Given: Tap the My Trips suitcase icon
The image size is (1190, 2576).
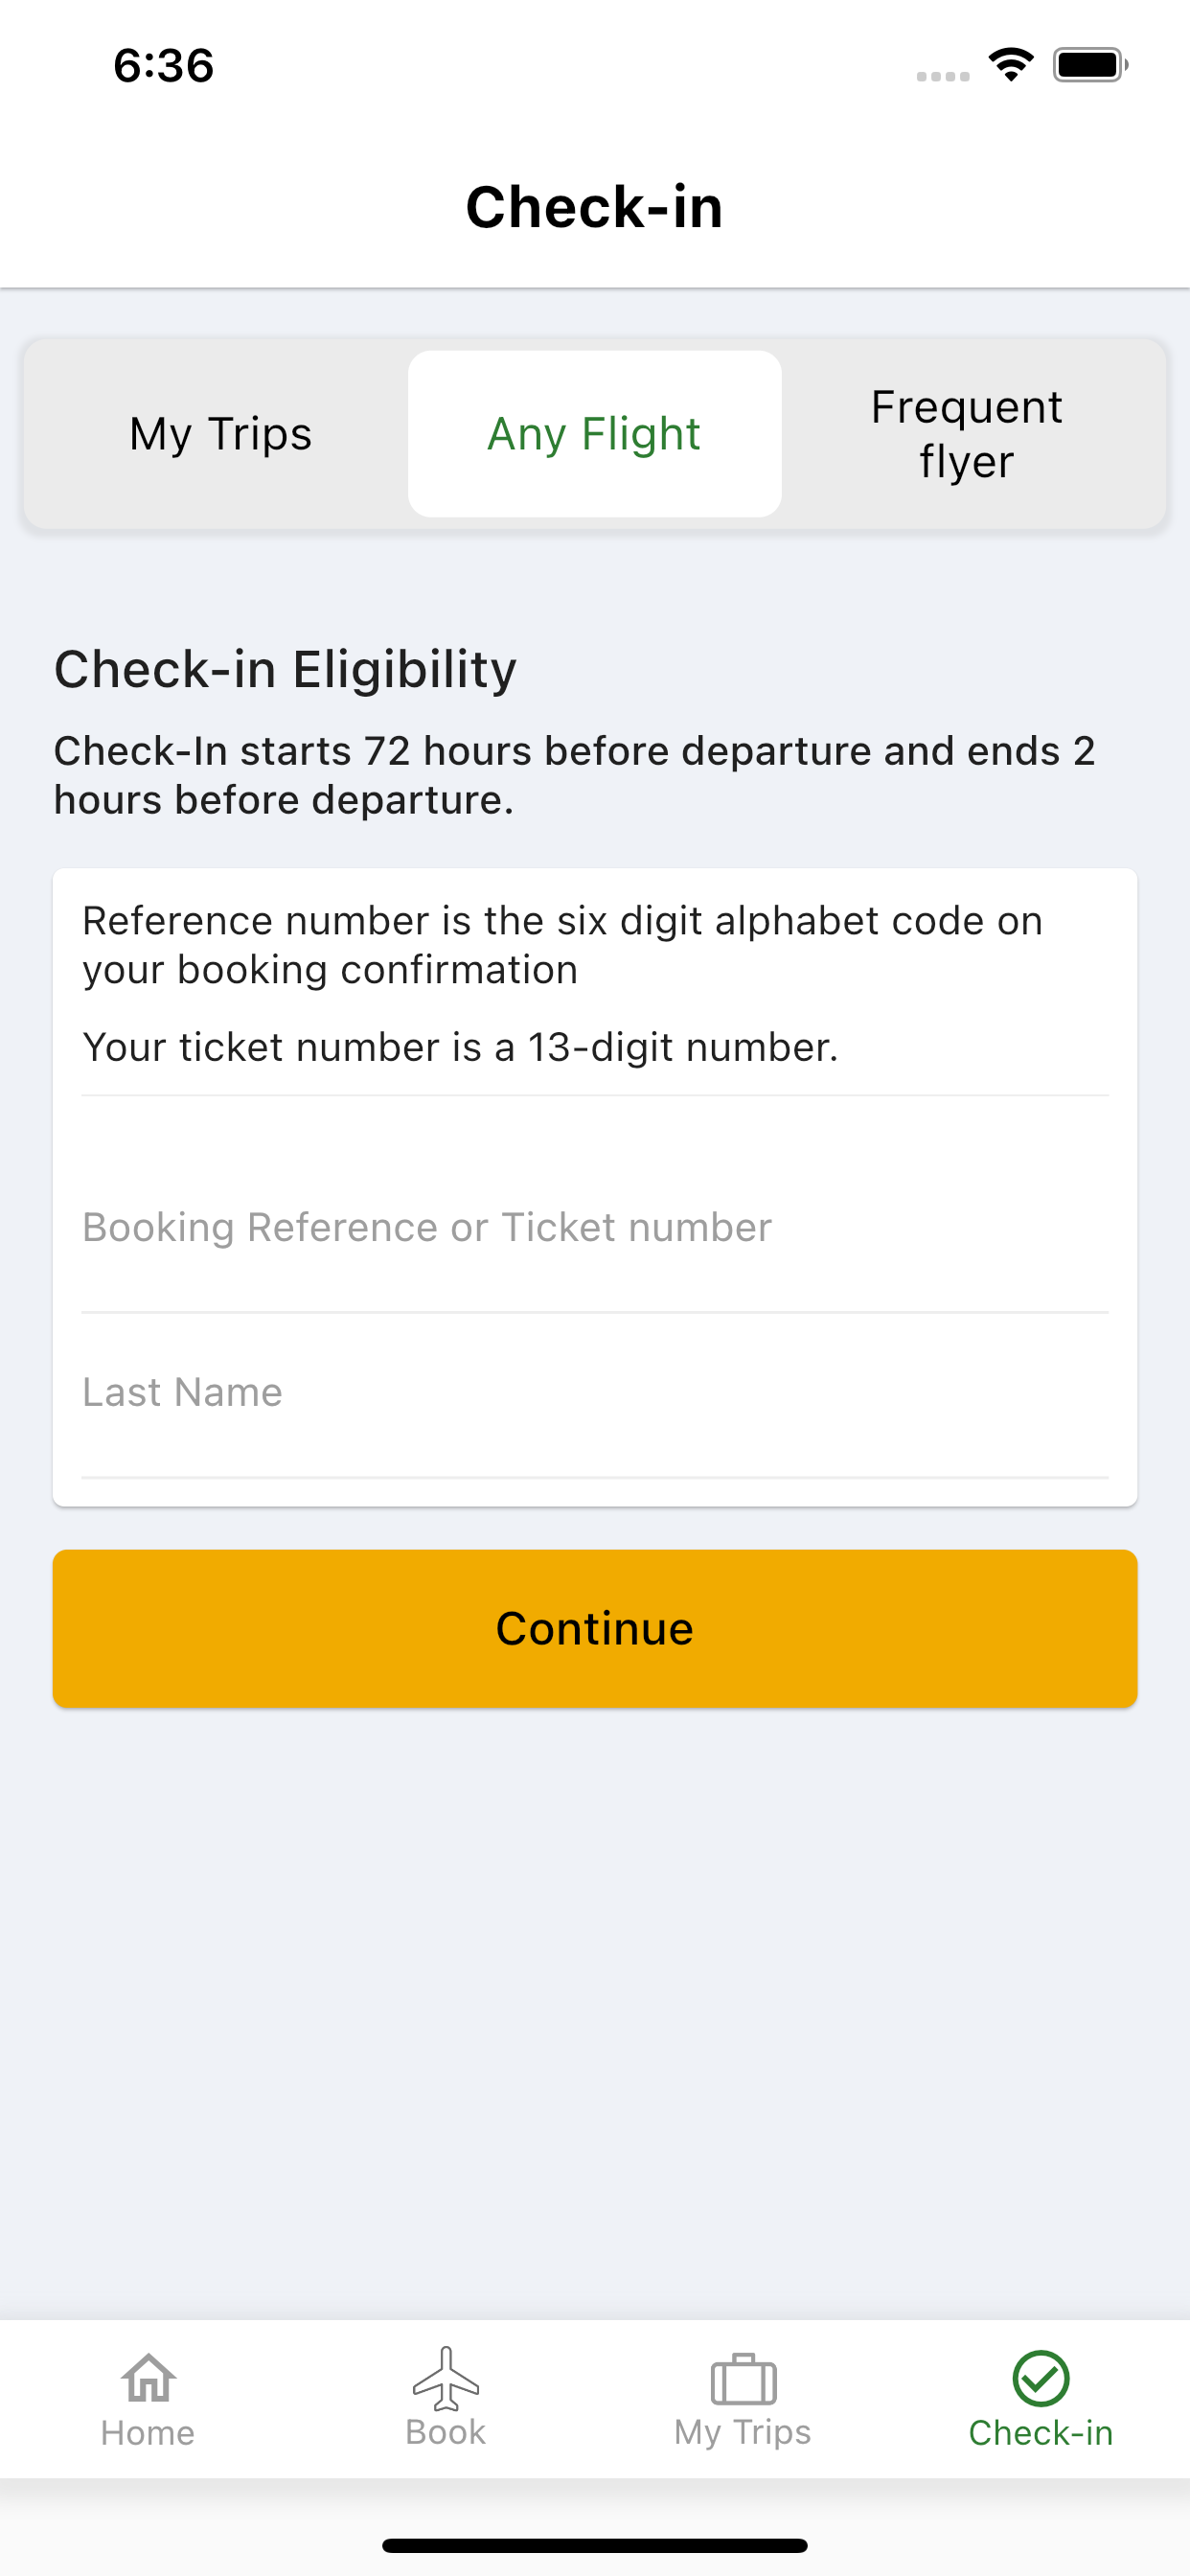Looking at the screenshot, I should click(743, 2379).
